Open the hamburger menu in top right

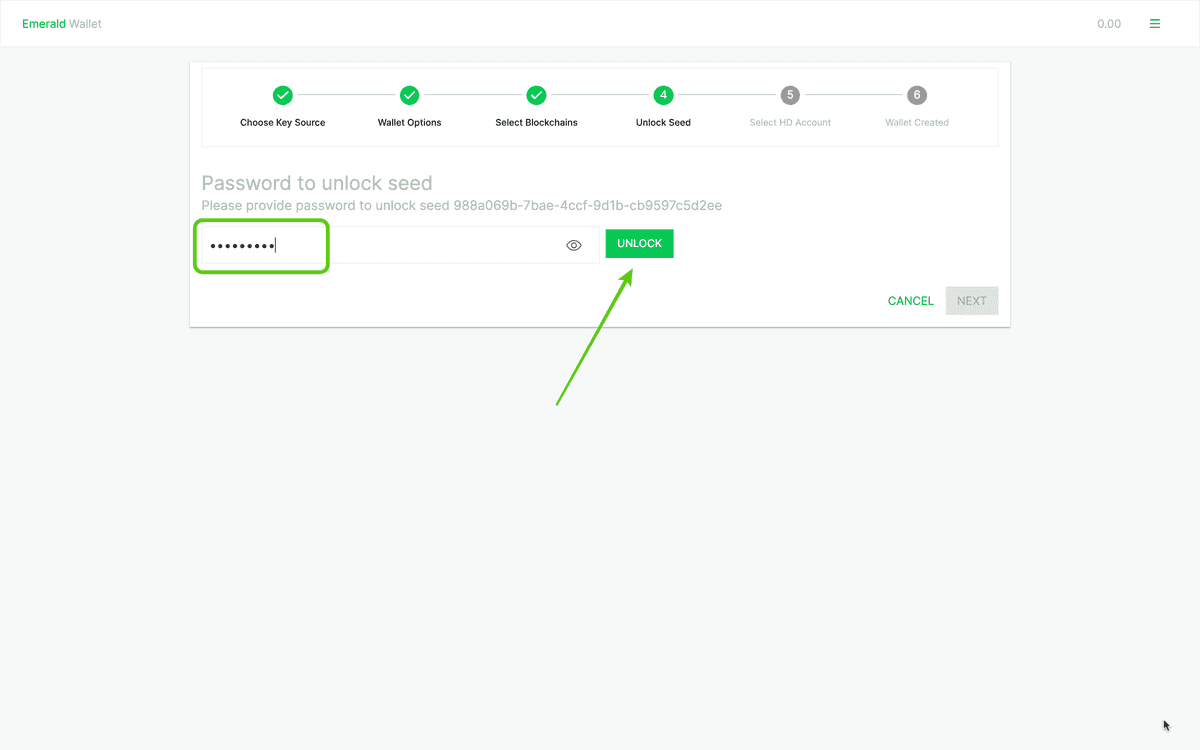coord(1155,23)
